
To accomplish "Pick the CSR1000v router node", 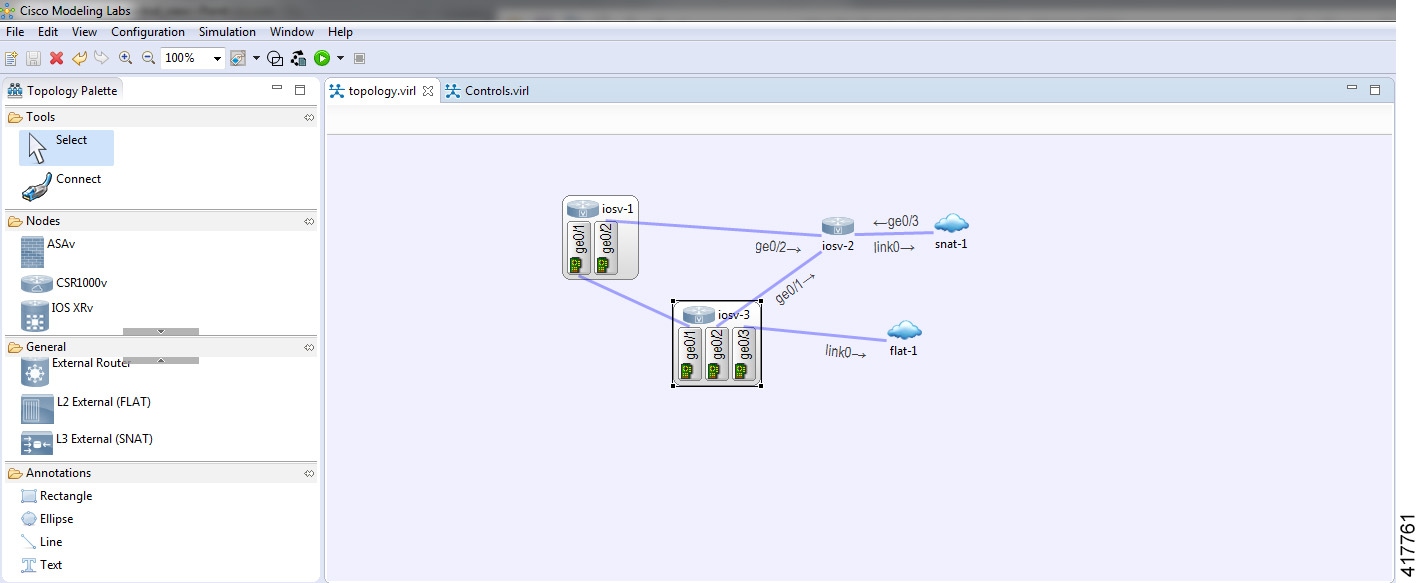I will click(x=64, y=283).
